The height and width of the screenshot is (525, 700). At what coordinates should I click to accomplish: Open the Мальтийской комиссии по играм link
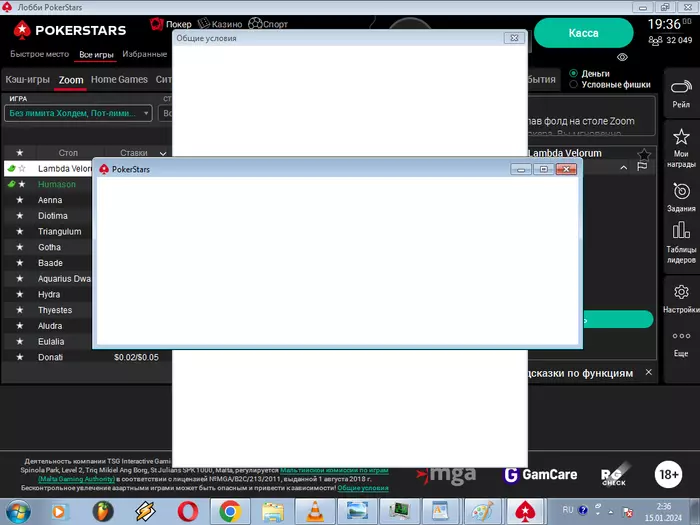tap(334, 470)
